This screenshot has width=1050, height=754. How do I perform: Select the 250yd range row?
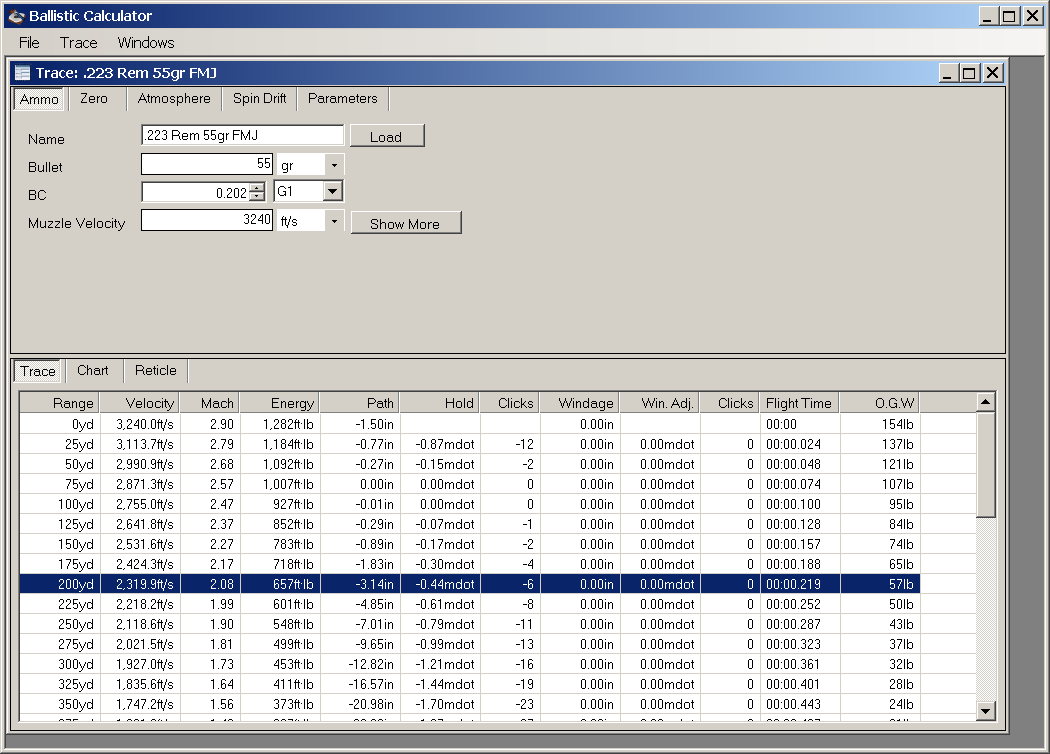click(x=469, y=624)
